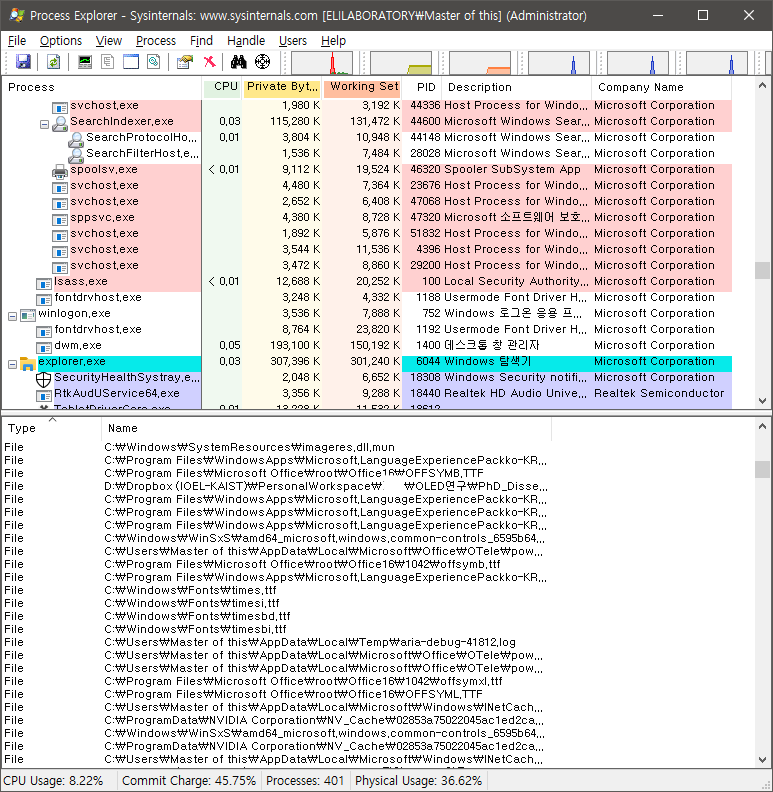773x792 pixels.
Task: Select the aria-debug-41812.log handle row
Action: point(276,642)
